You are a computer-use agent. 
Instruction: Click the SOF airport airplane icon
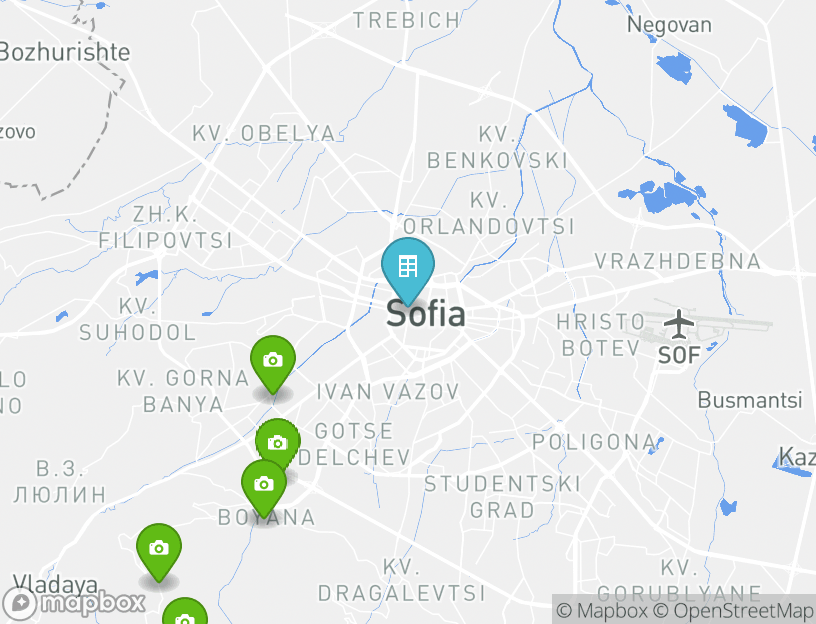tap(679, 324)
